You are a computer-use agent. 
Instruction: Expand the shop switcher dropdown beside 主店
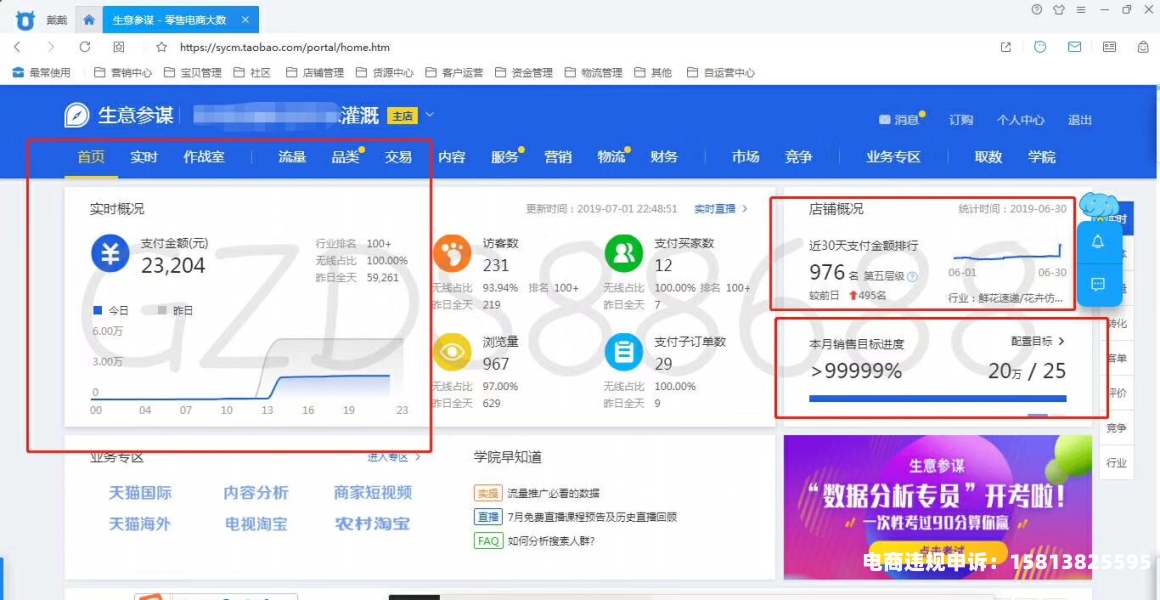430,115
